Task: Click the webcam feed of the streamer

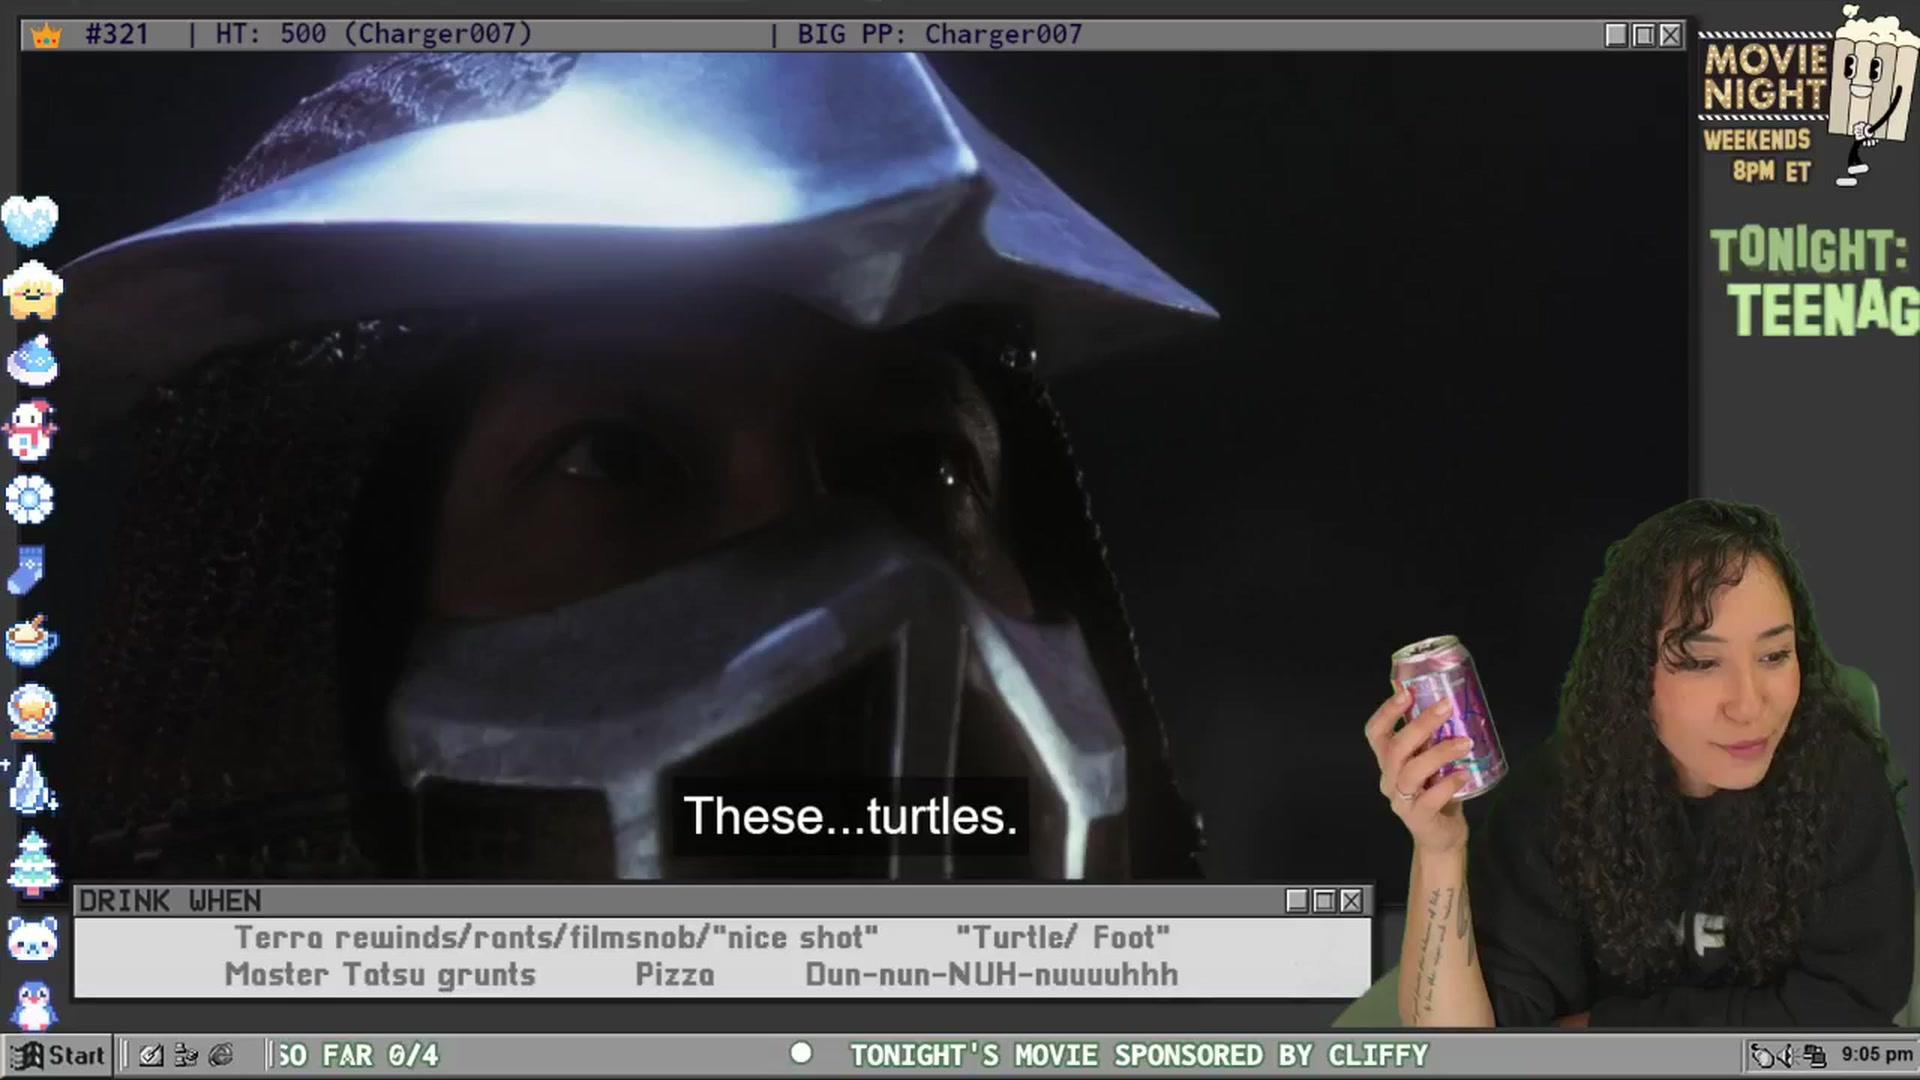Action: (x=1640, y=765)
